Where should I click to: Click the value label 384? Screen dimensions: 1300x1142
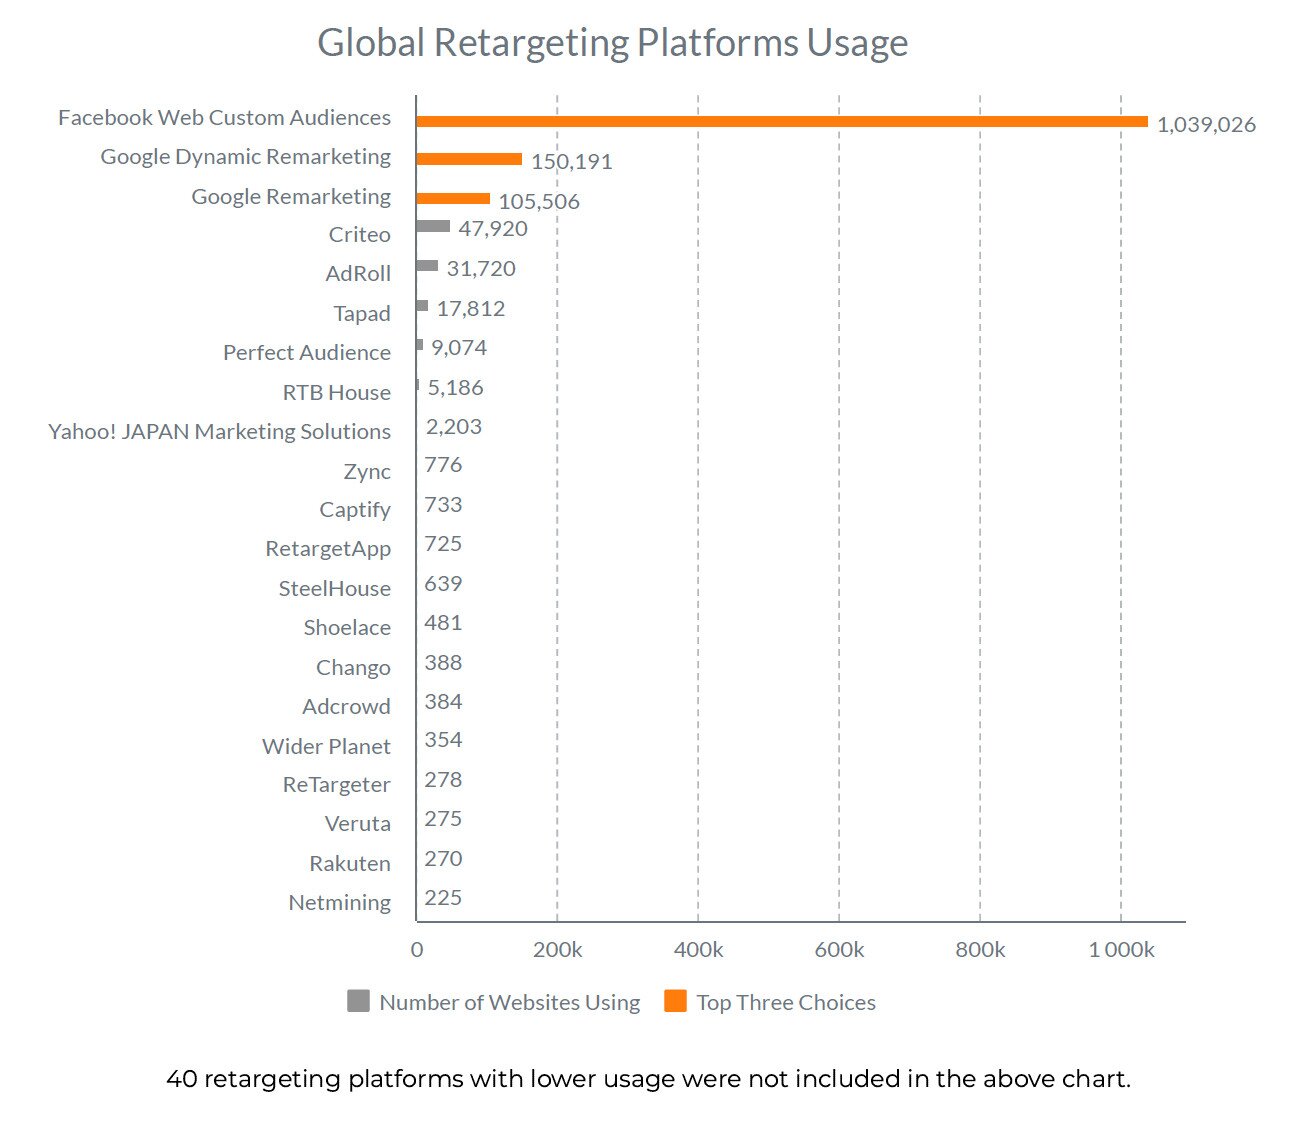point(444,702)
